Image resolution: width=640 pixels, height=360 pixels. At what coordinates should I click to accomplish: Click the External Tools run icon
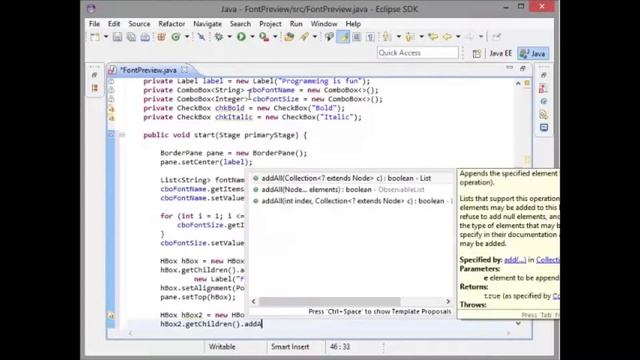click(264, 37)
